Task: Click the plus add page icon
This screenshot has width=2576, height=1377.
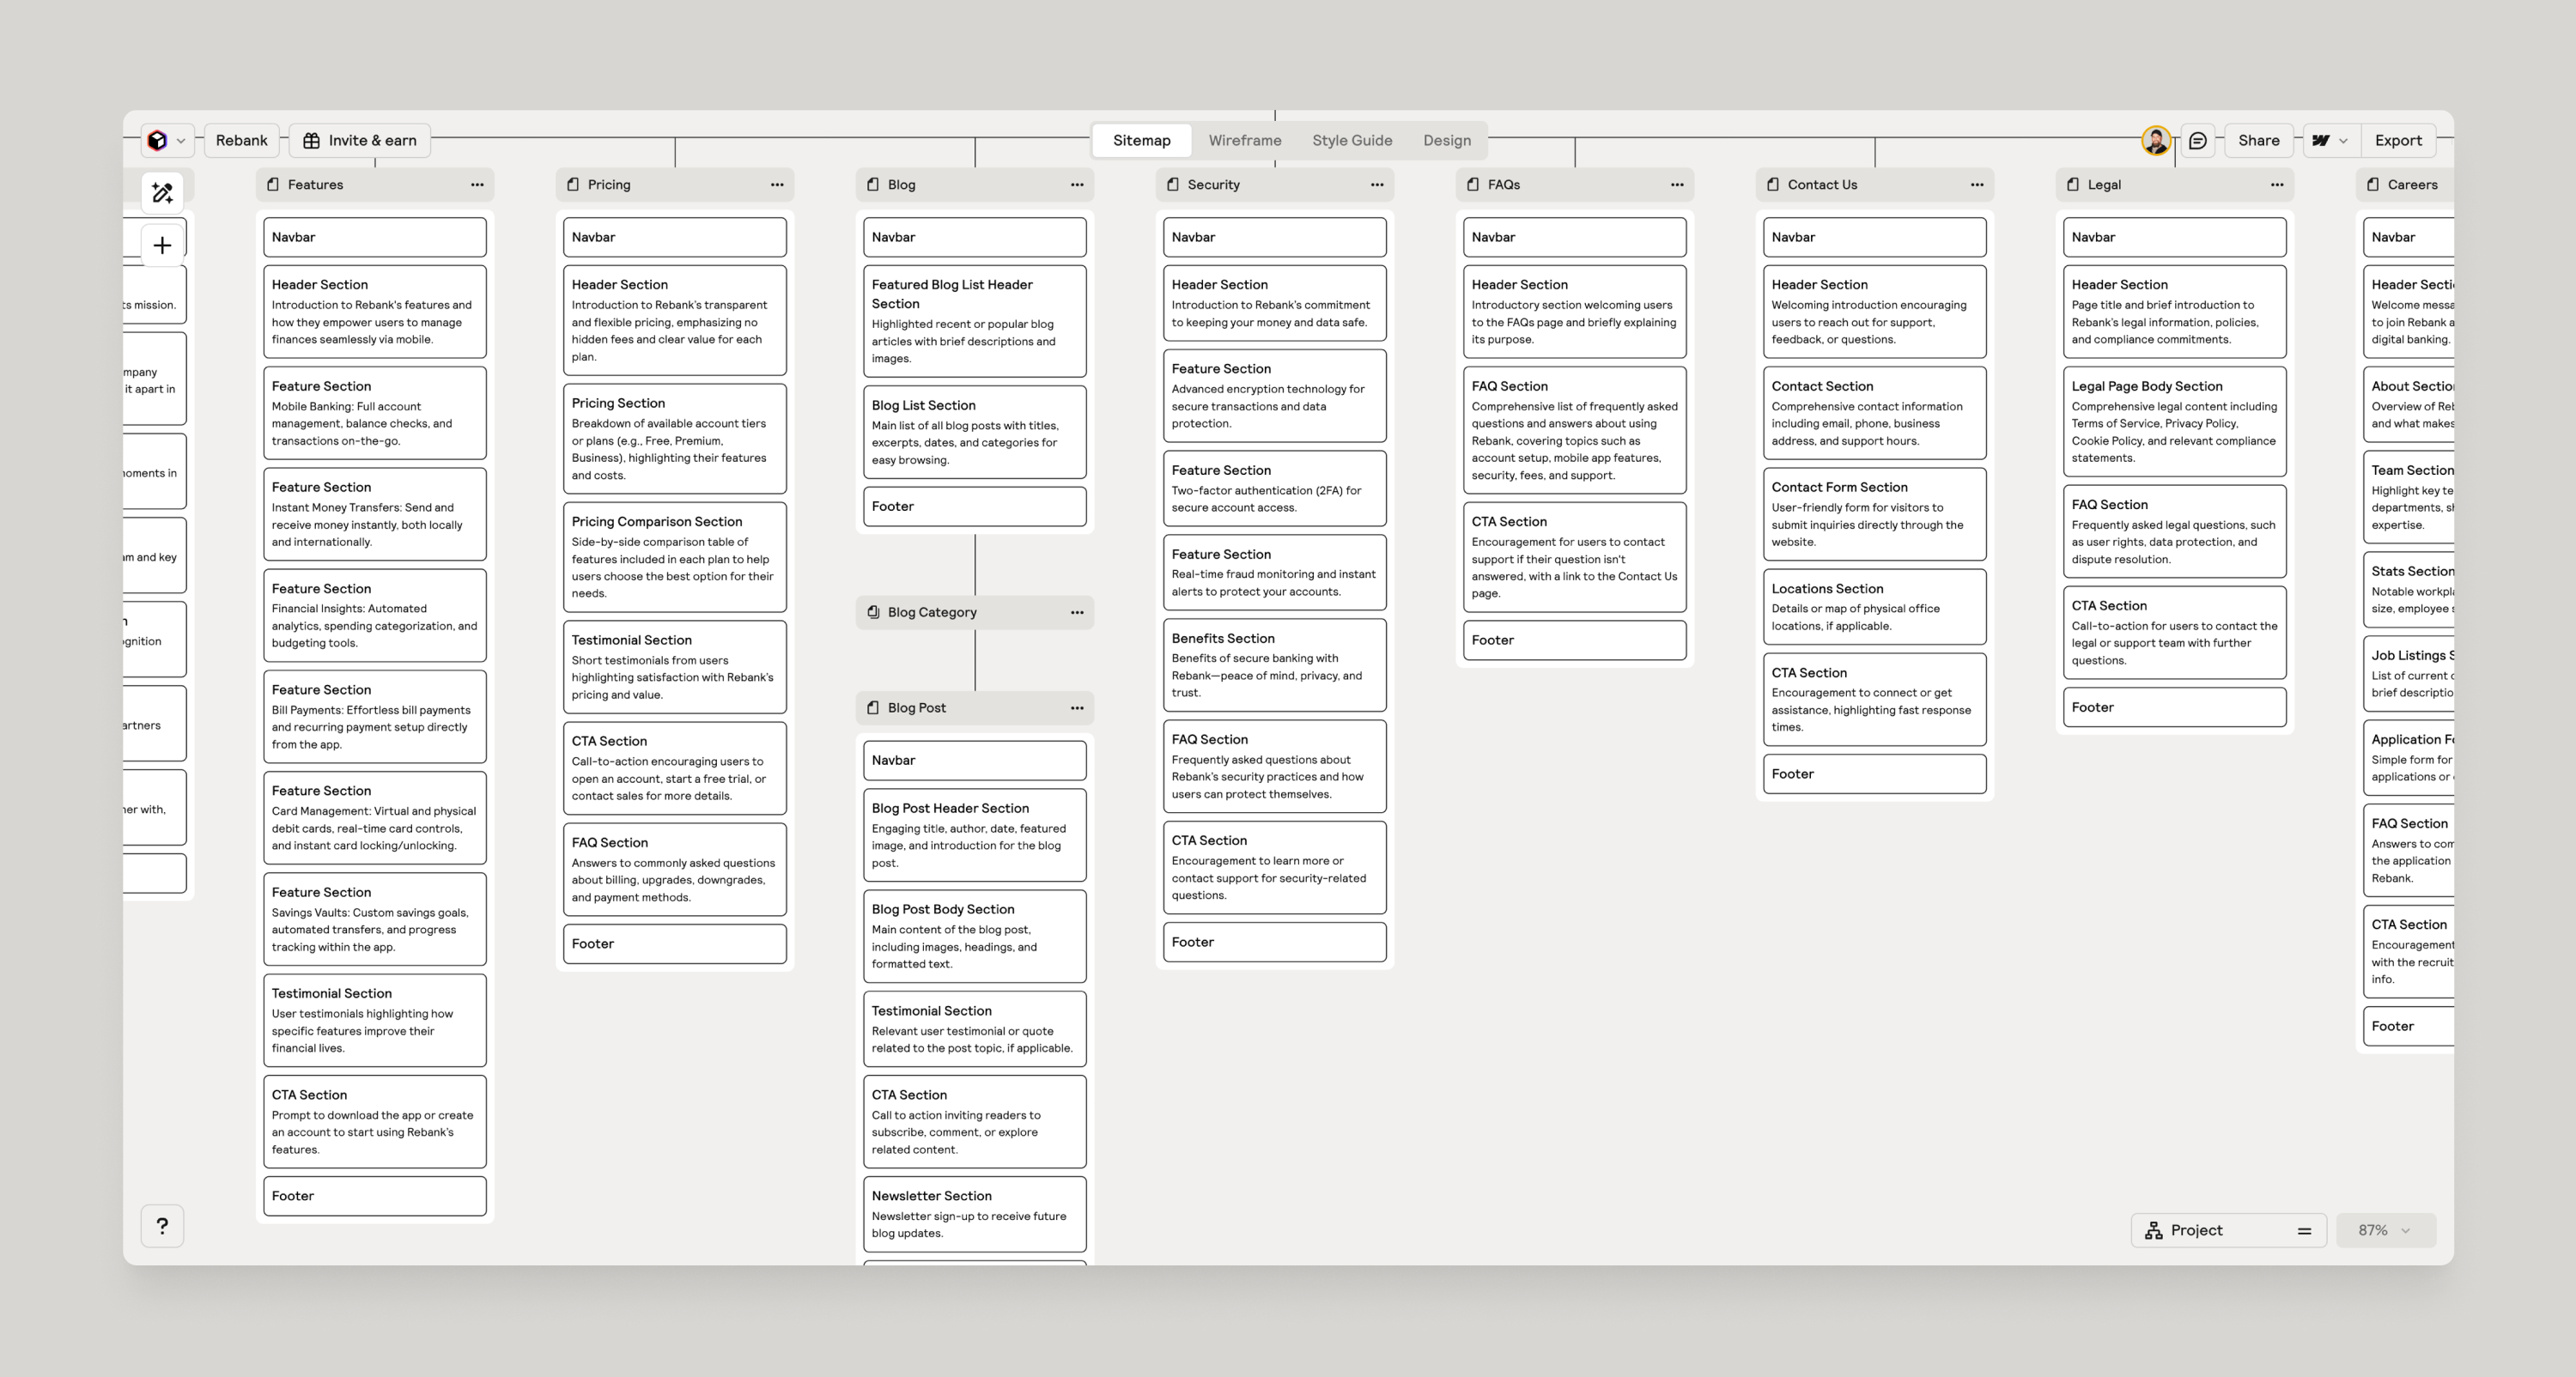Action: (x=162, y=246)
